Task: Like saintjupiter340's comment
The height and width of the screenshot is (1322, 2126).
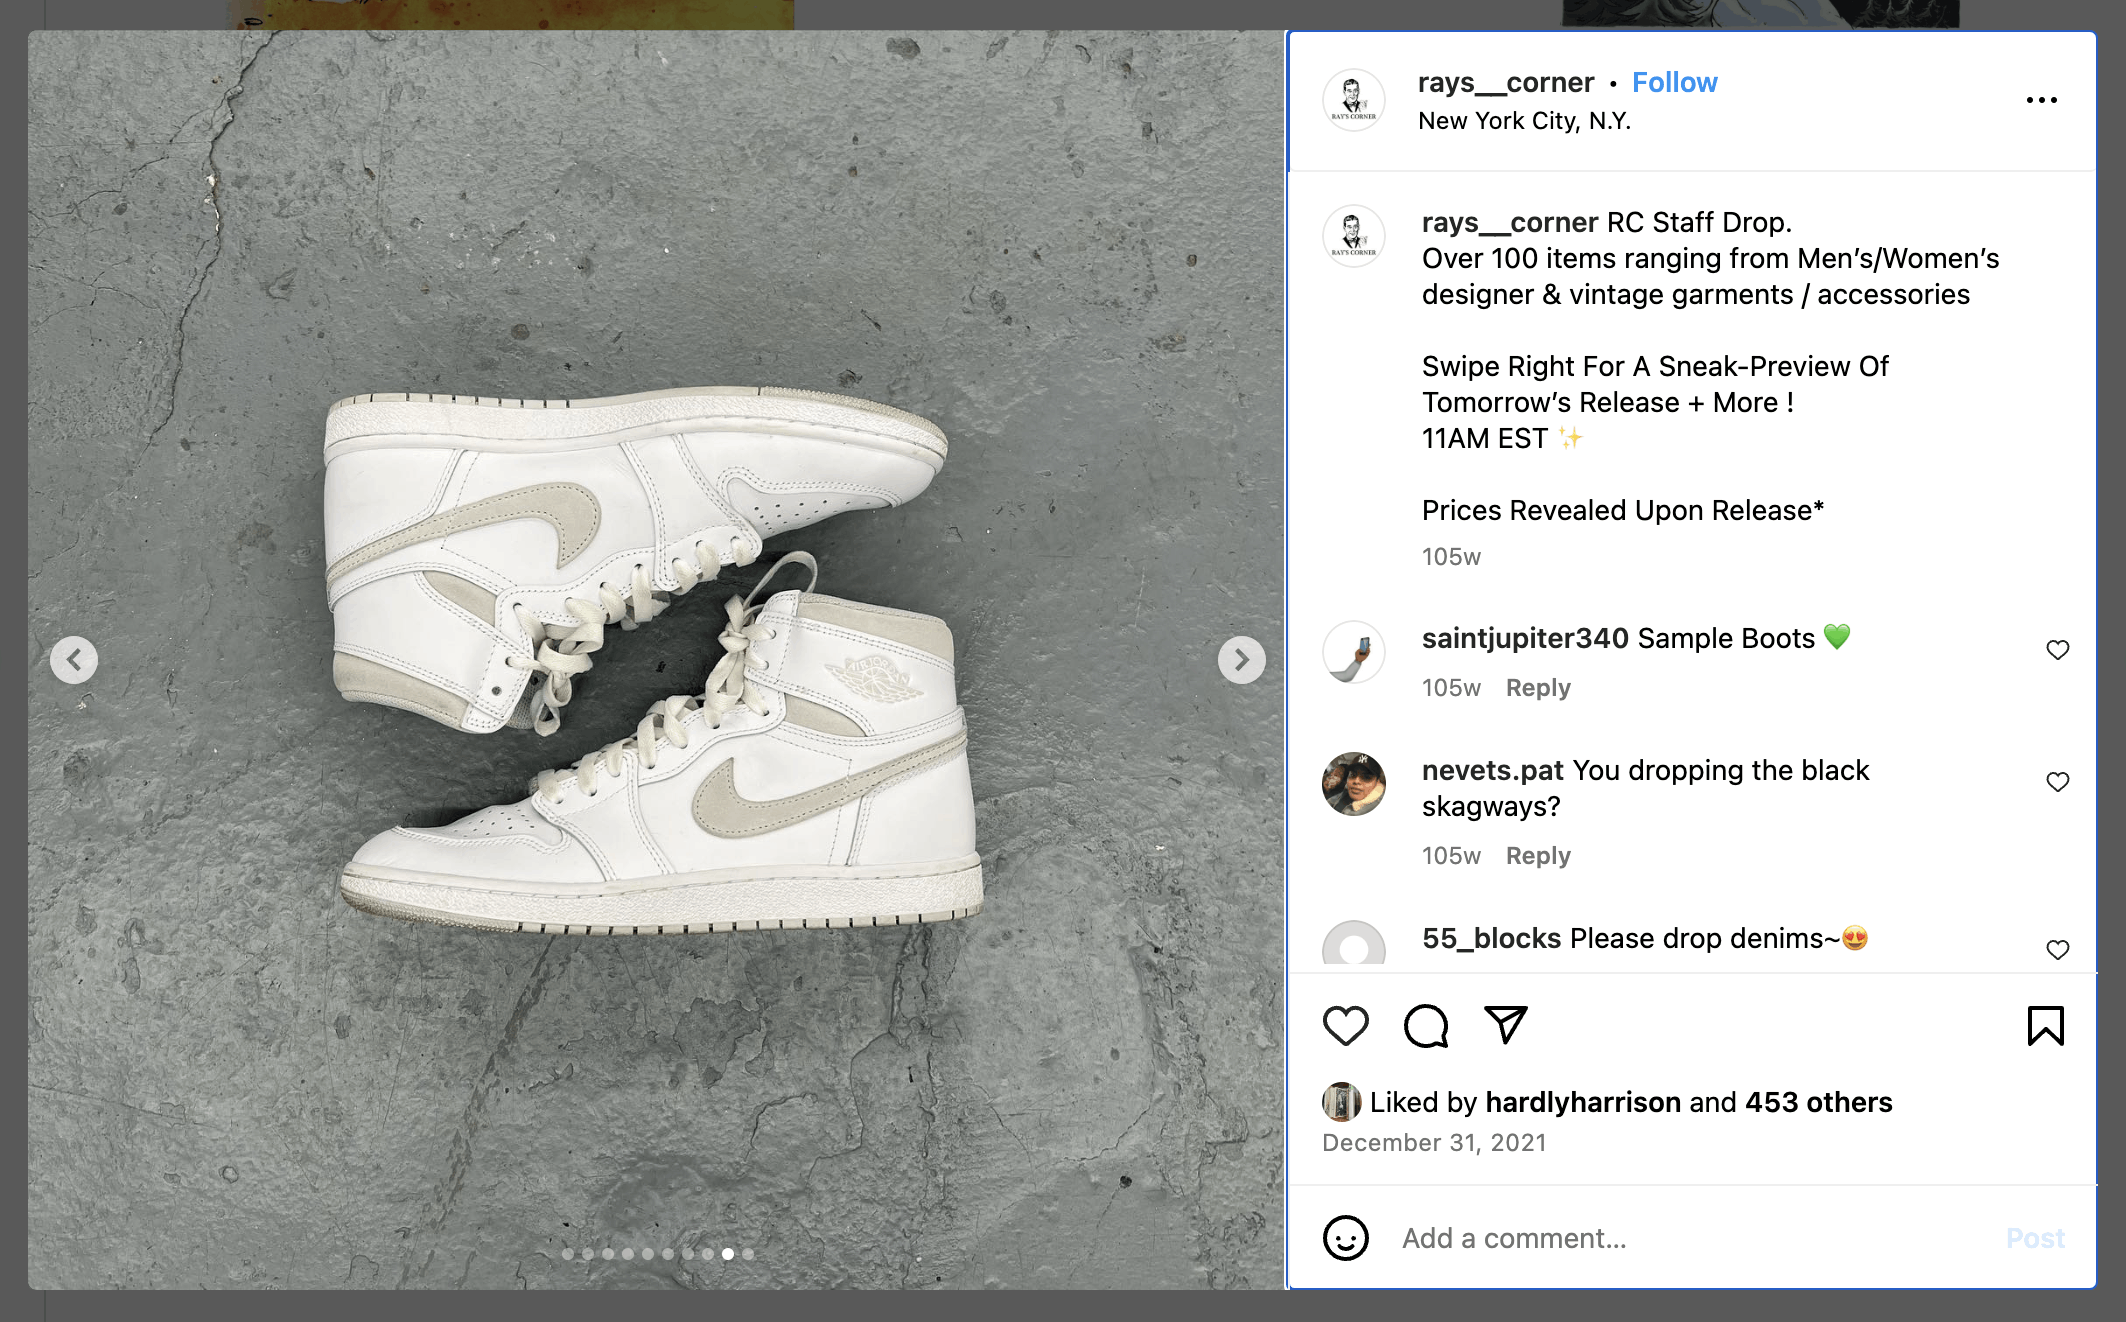Action: [x=2057, y=650]
